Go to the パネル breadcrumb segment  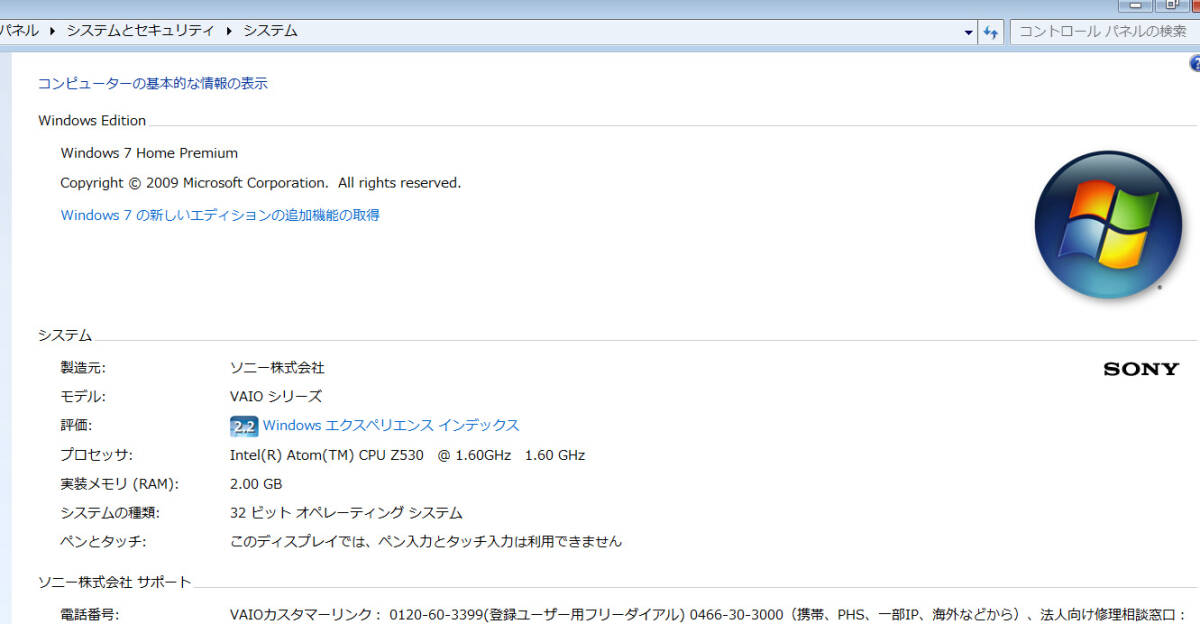[19, 31]
